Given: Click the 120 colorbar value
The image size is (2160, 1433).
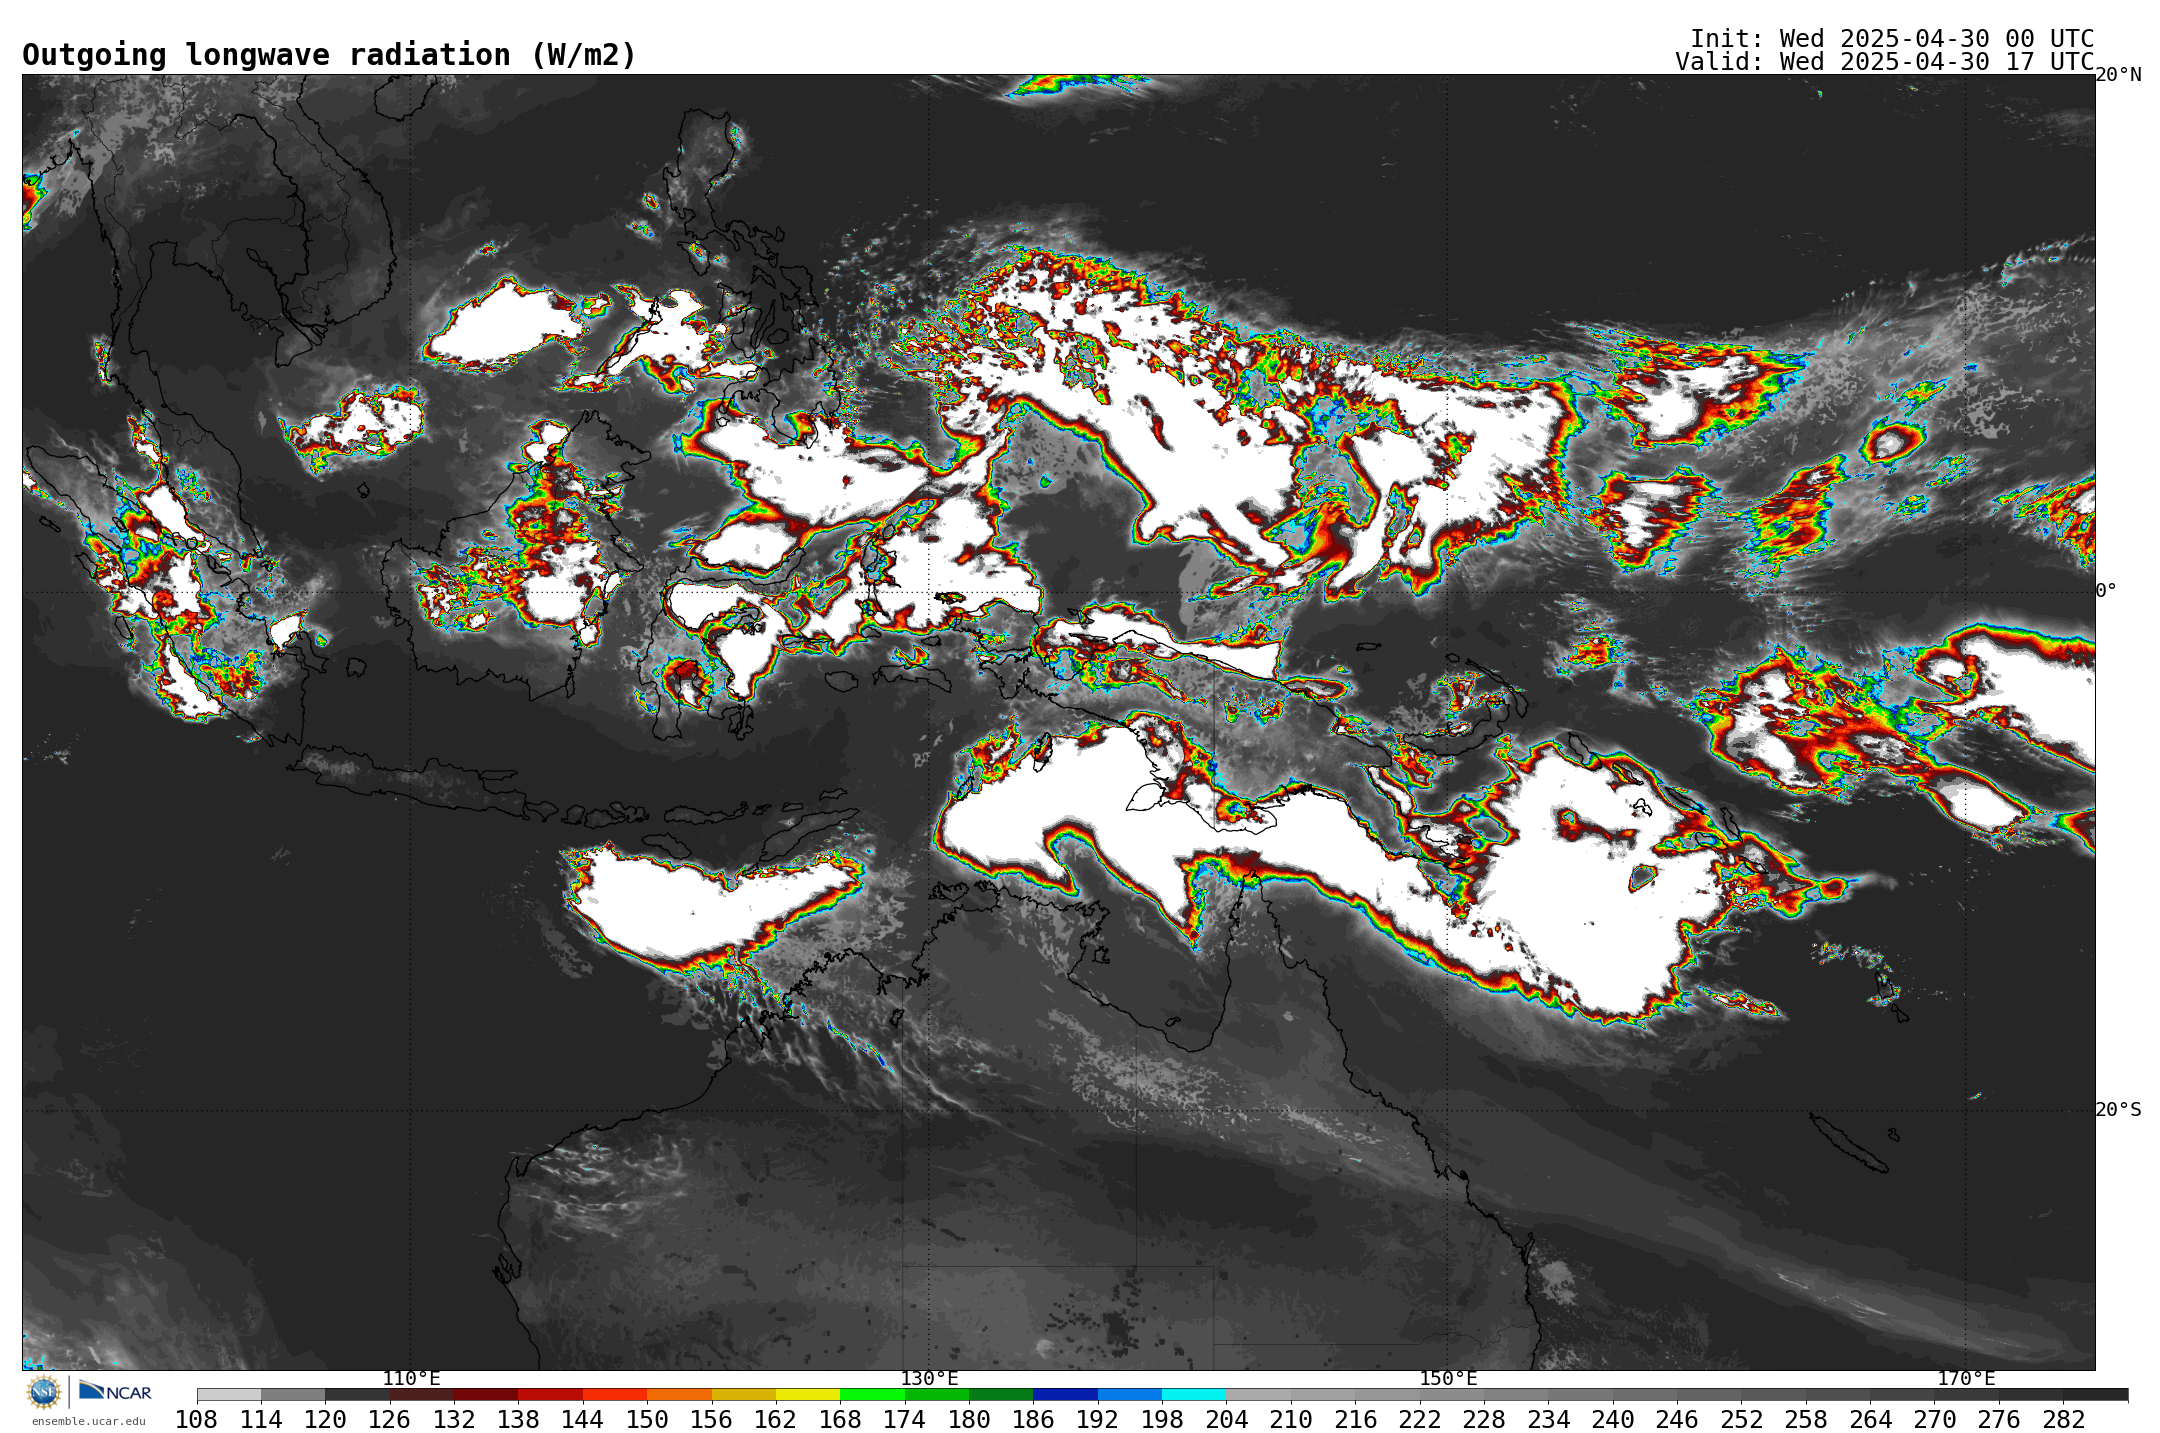Looking at the screenshot, I should point(325,1420).
